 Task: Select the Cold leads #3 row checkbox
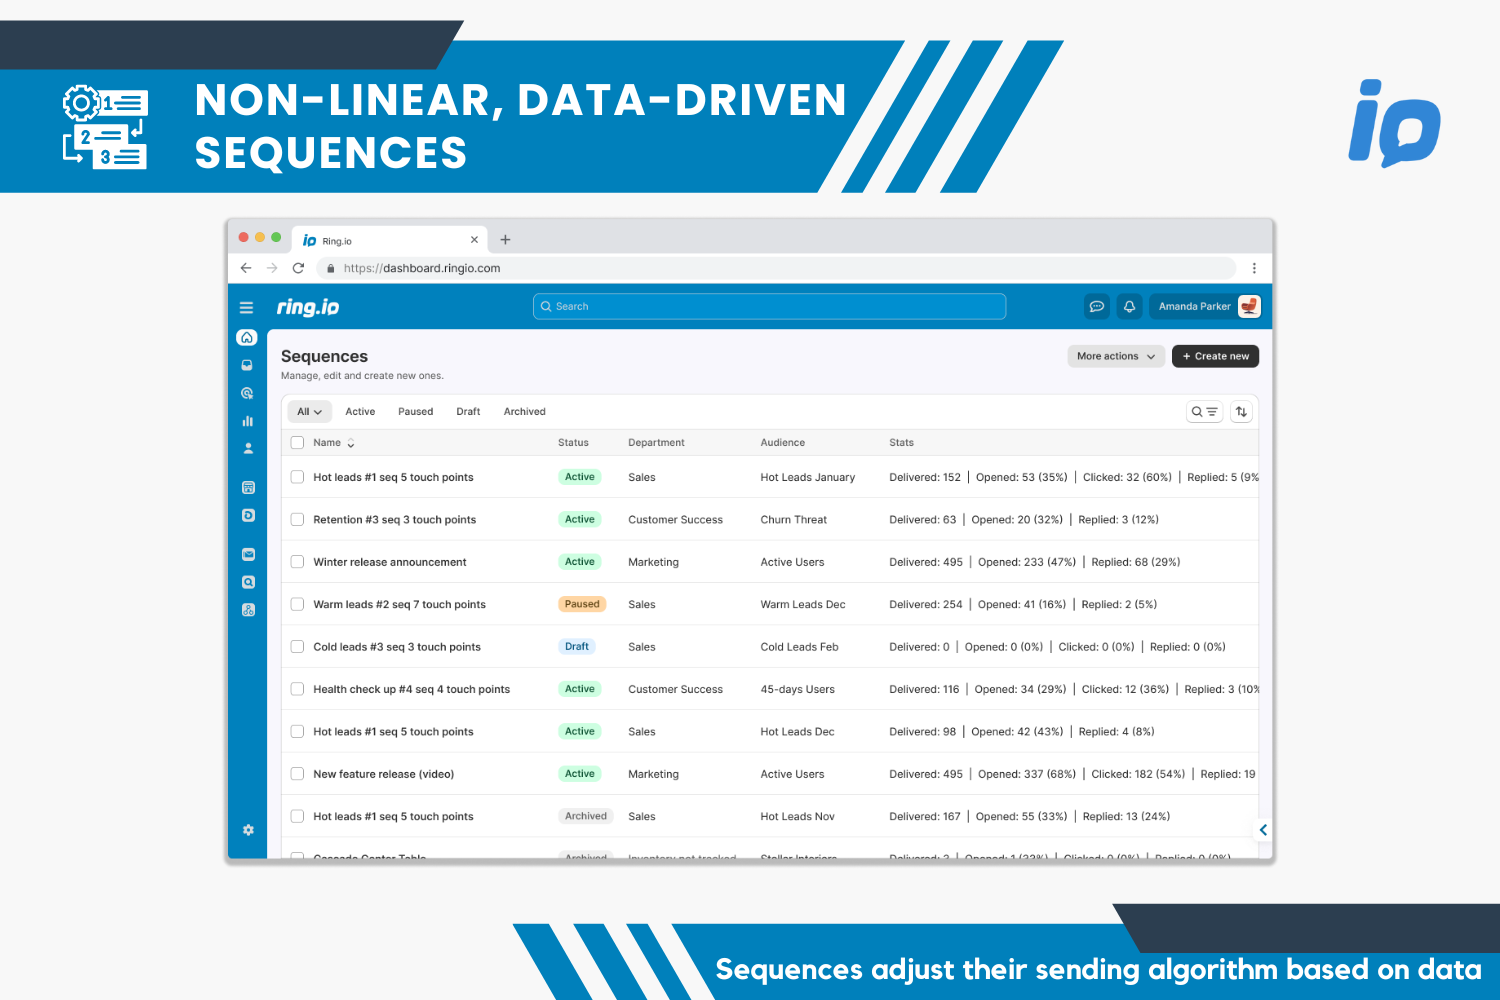[x=297, y=647]
